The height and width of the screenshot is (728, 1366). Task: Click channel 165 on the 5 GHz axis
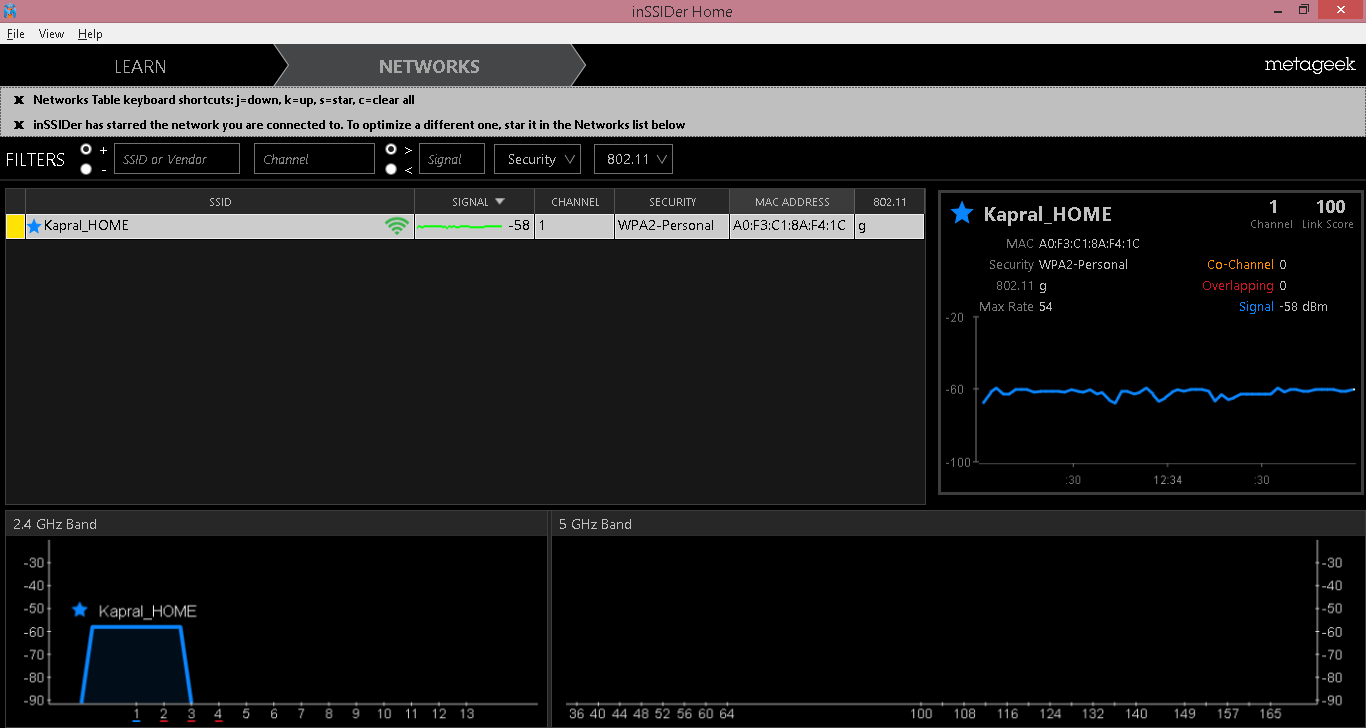[x=1270, y=714]
